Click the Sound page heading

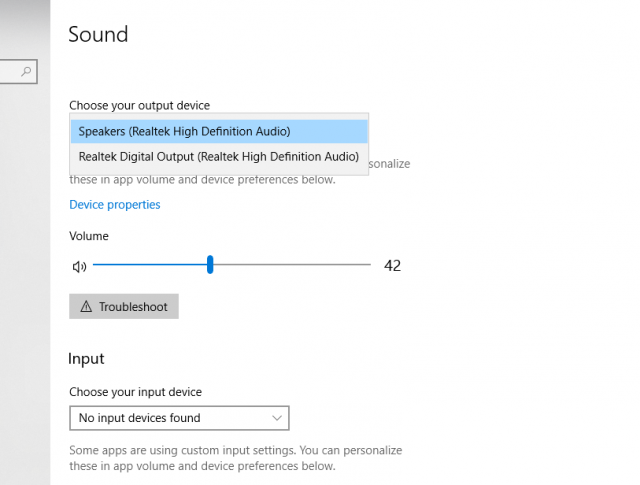[x=98, y=35]
